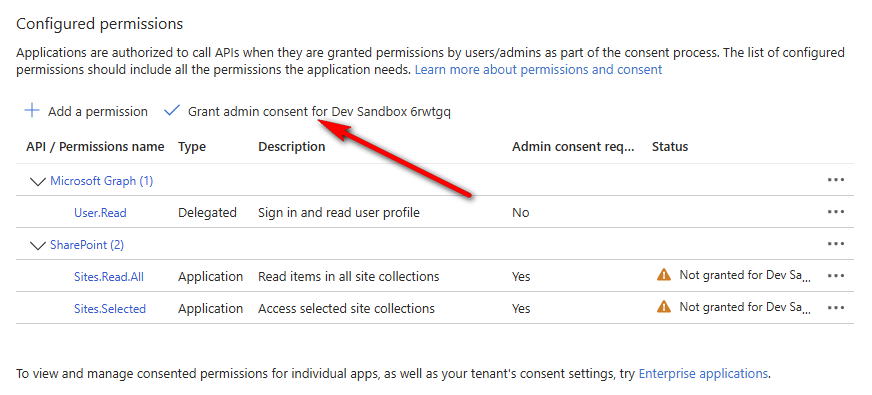Select 'Read items in all site collections' text

(x=349, y=276)
